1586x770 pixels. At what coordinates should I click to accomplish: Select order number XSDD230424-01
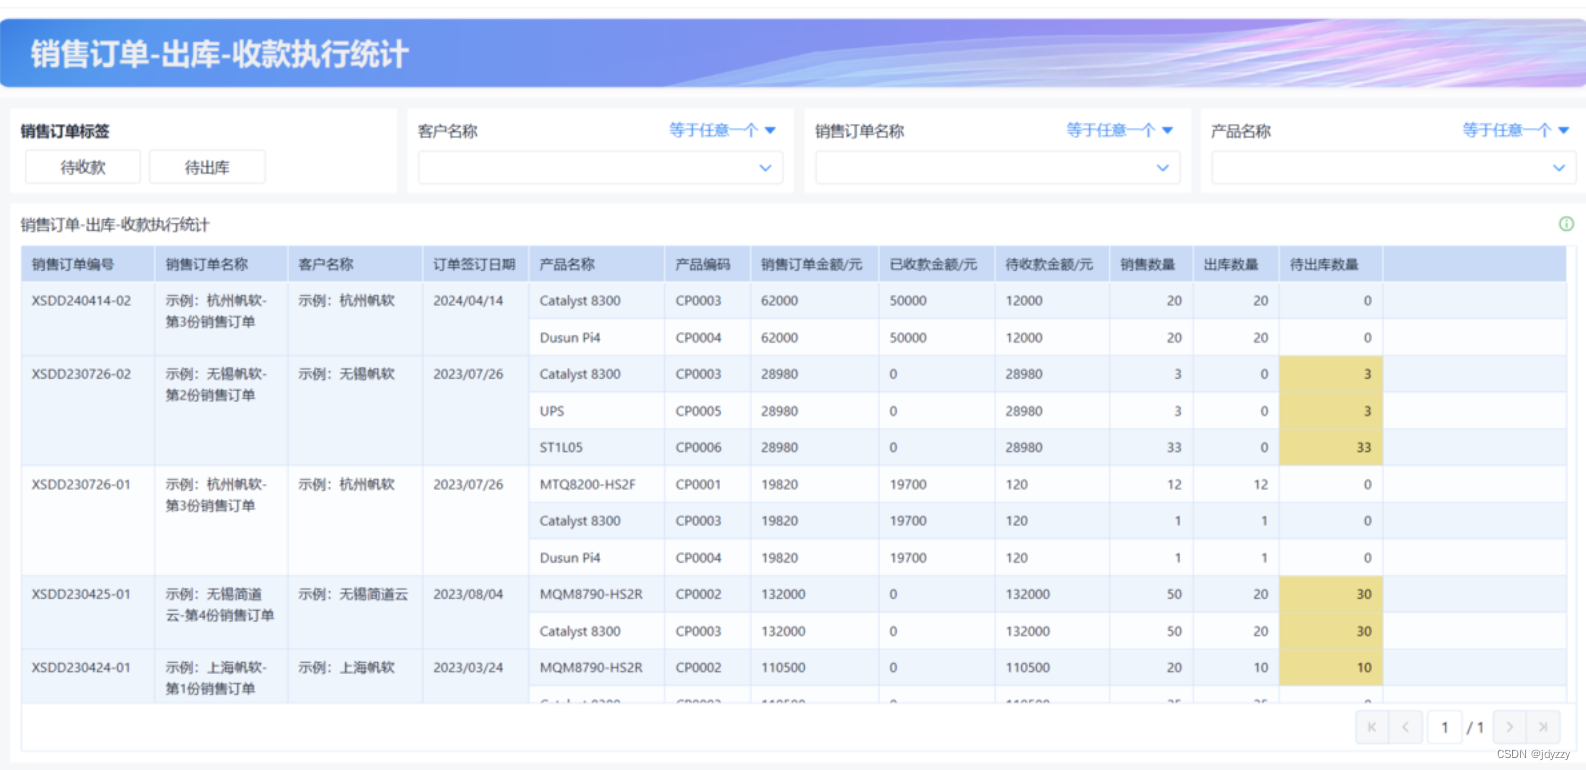[81, 667]
